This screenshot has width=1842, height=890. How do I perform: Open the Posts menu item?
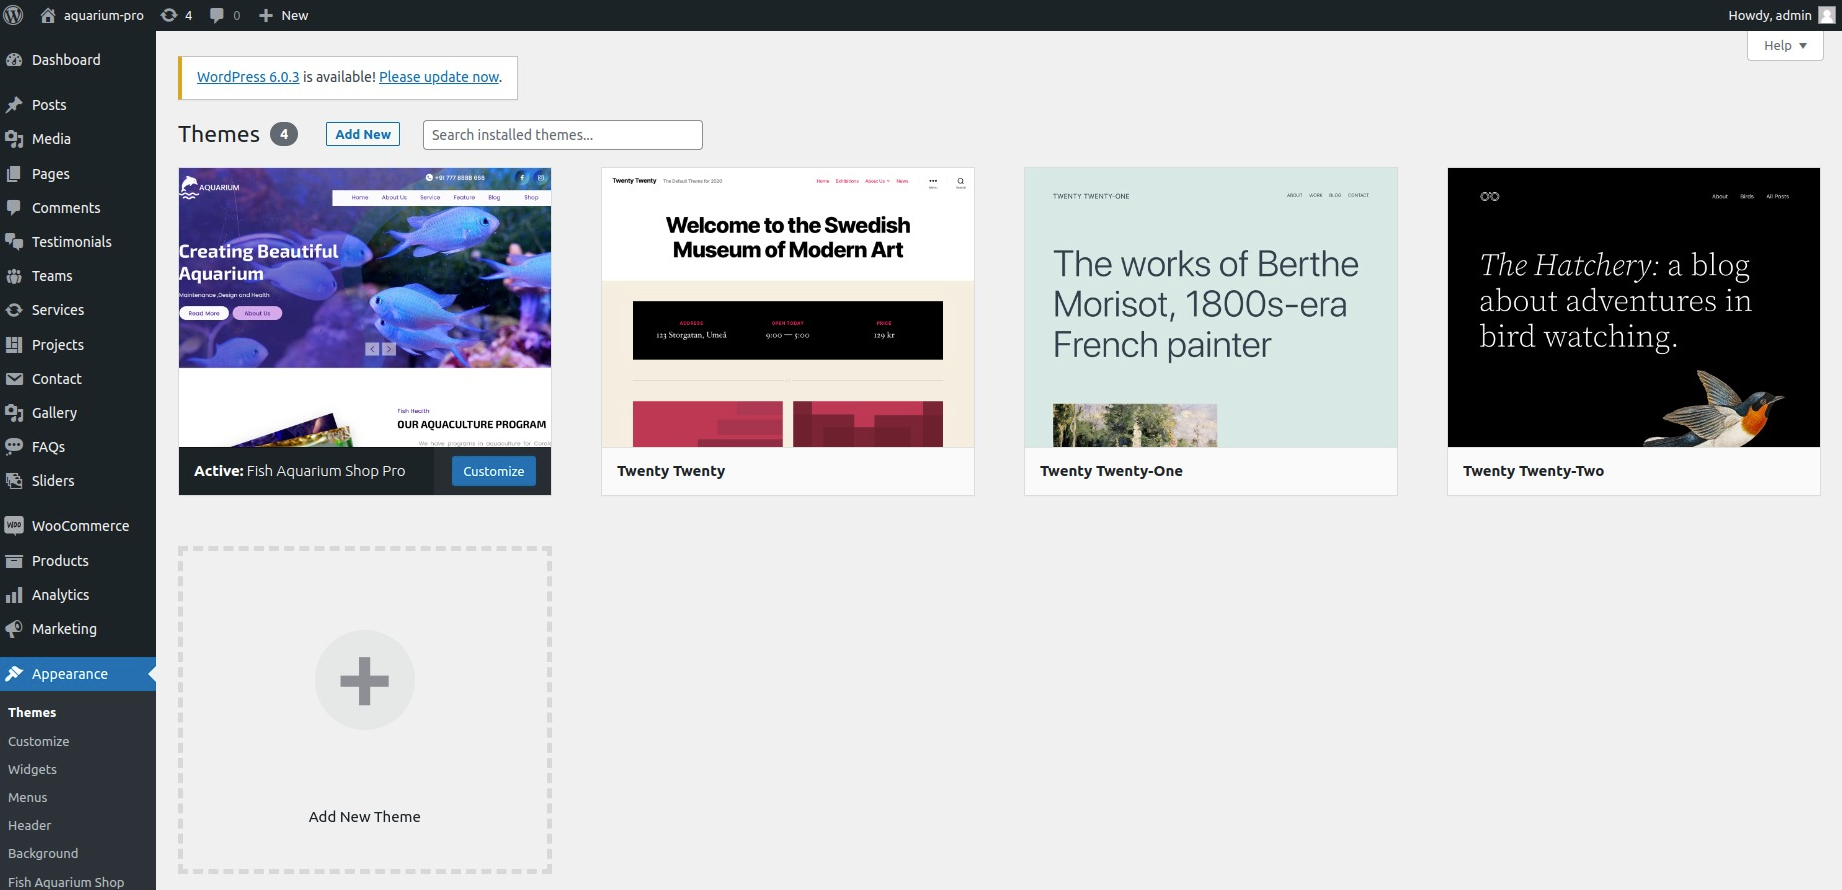click(x=78, y=105)
